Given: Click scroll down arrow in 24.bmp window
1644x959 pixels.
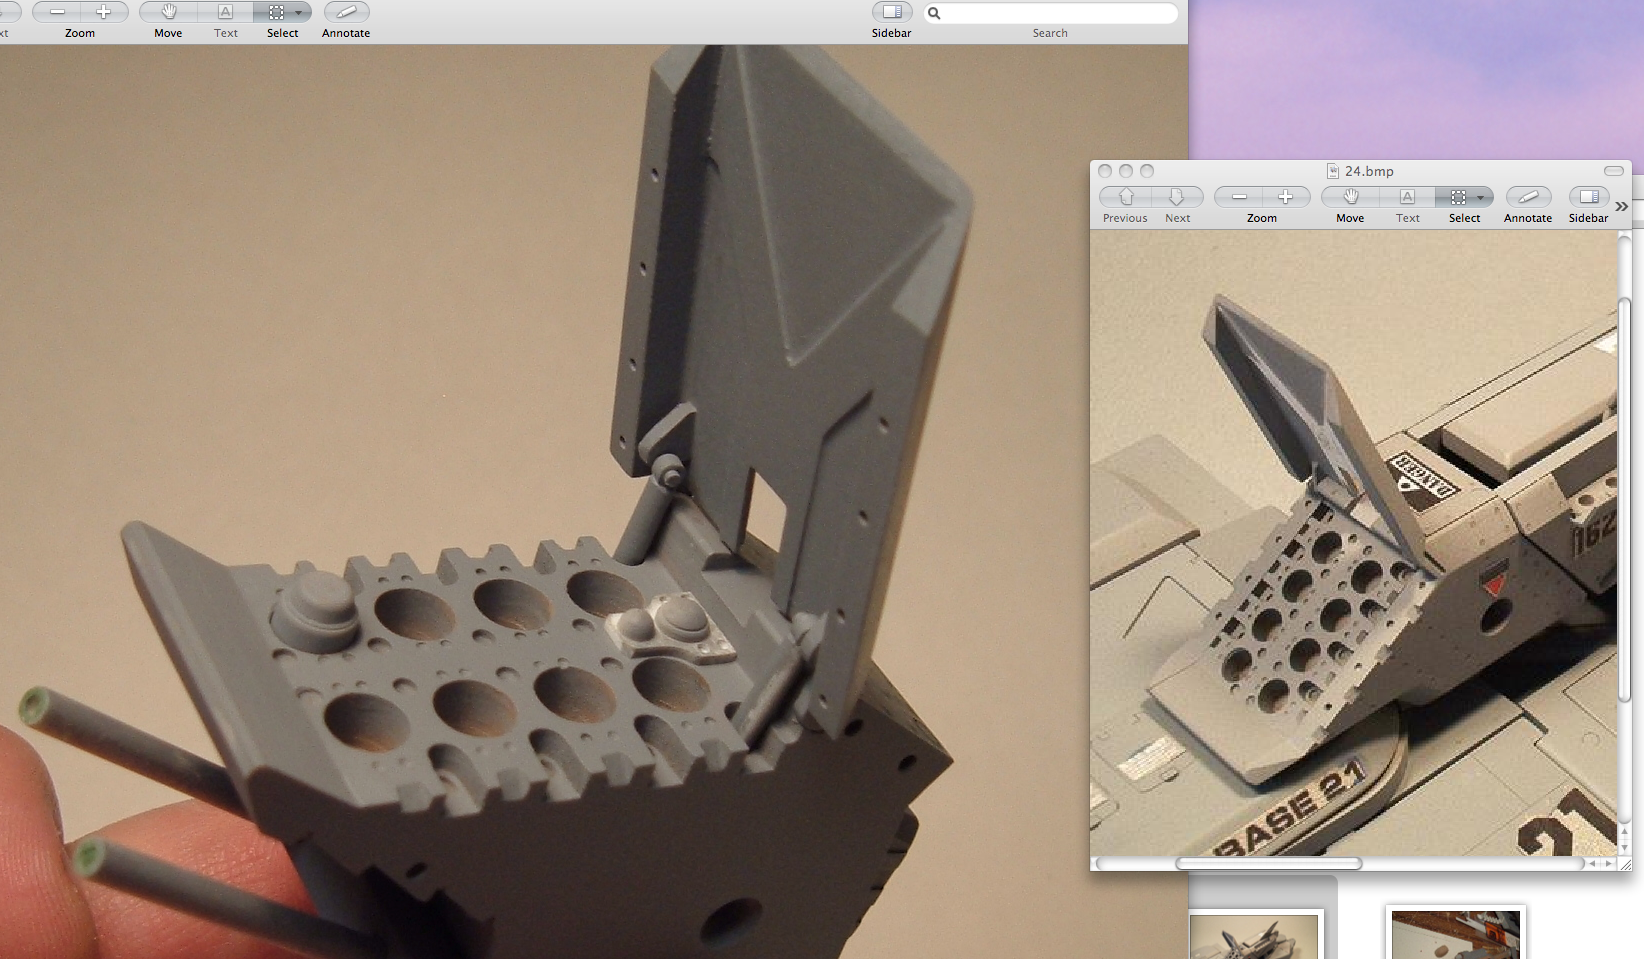Looking at the screenshot, I should [x=1624, y=847].
